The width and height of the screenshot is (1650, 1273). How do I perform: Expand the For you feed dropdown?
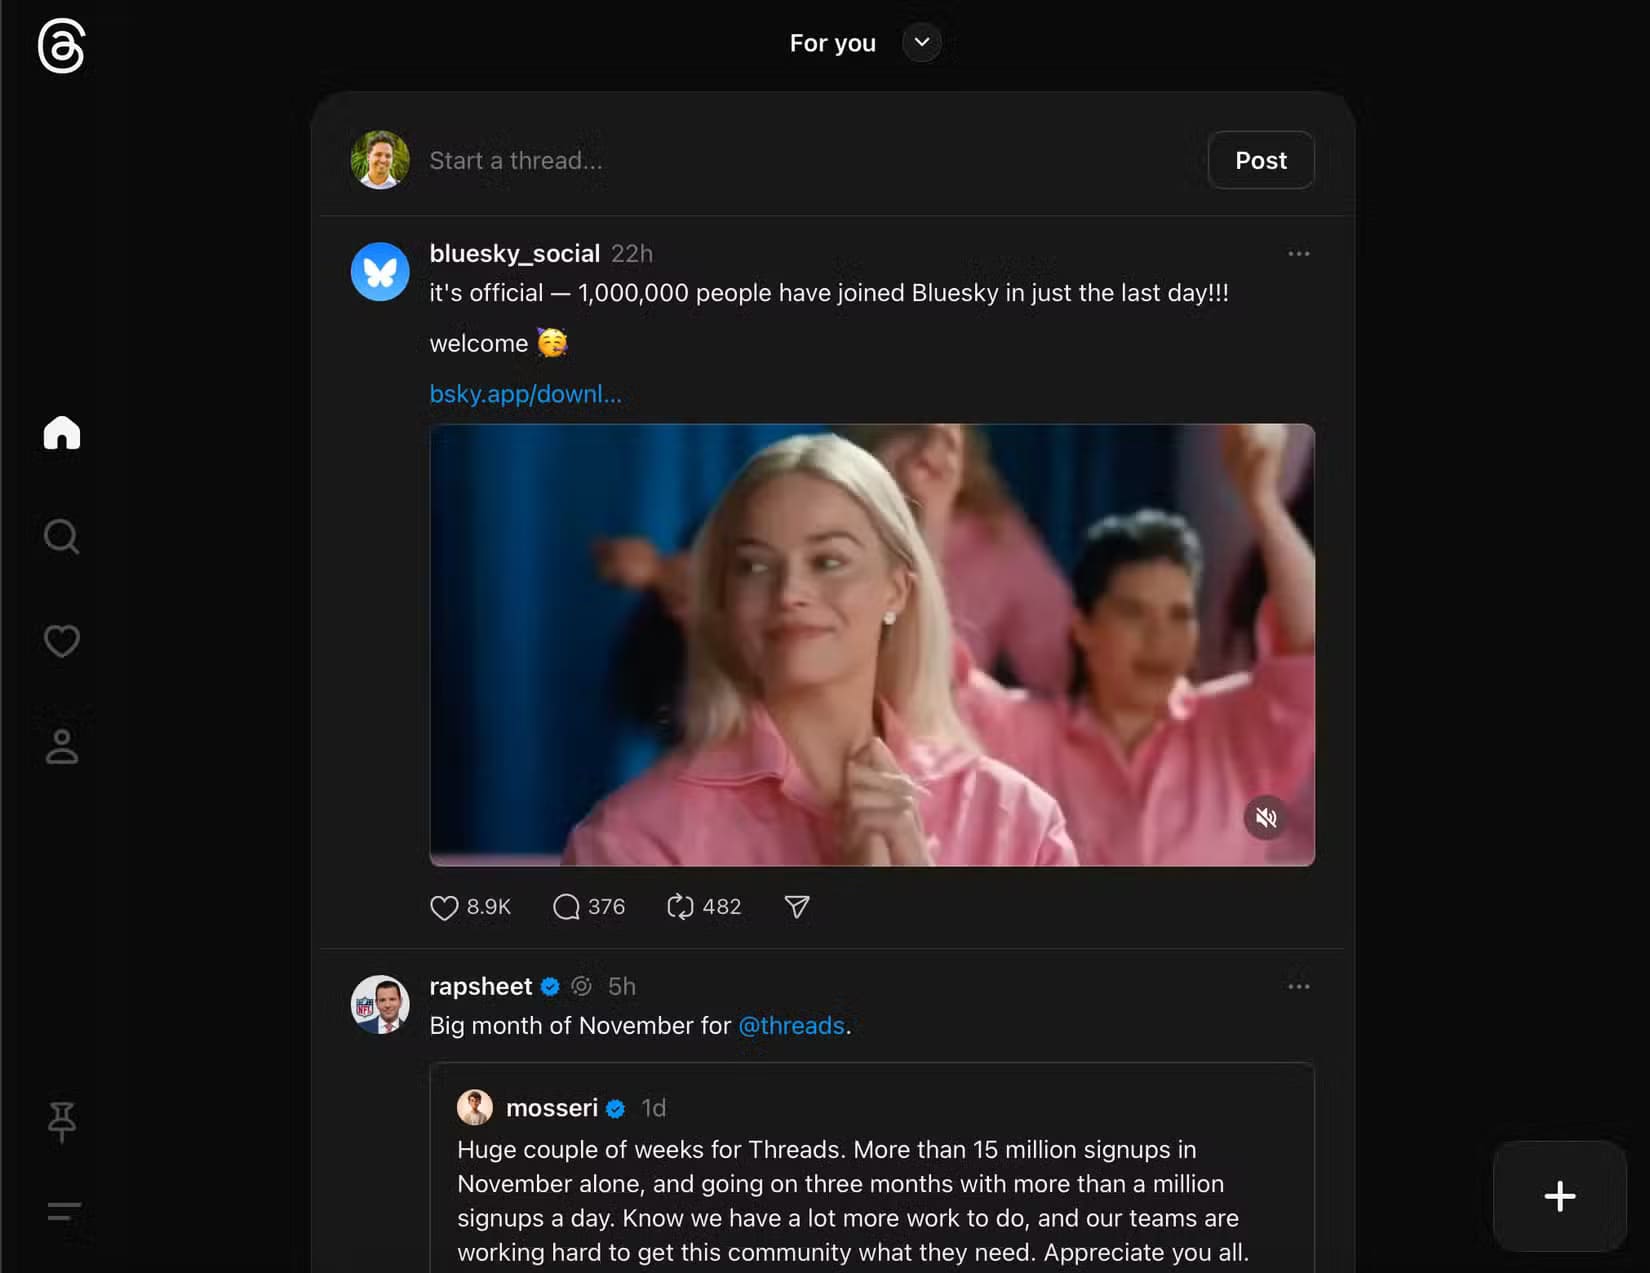[x=921, y=43]
